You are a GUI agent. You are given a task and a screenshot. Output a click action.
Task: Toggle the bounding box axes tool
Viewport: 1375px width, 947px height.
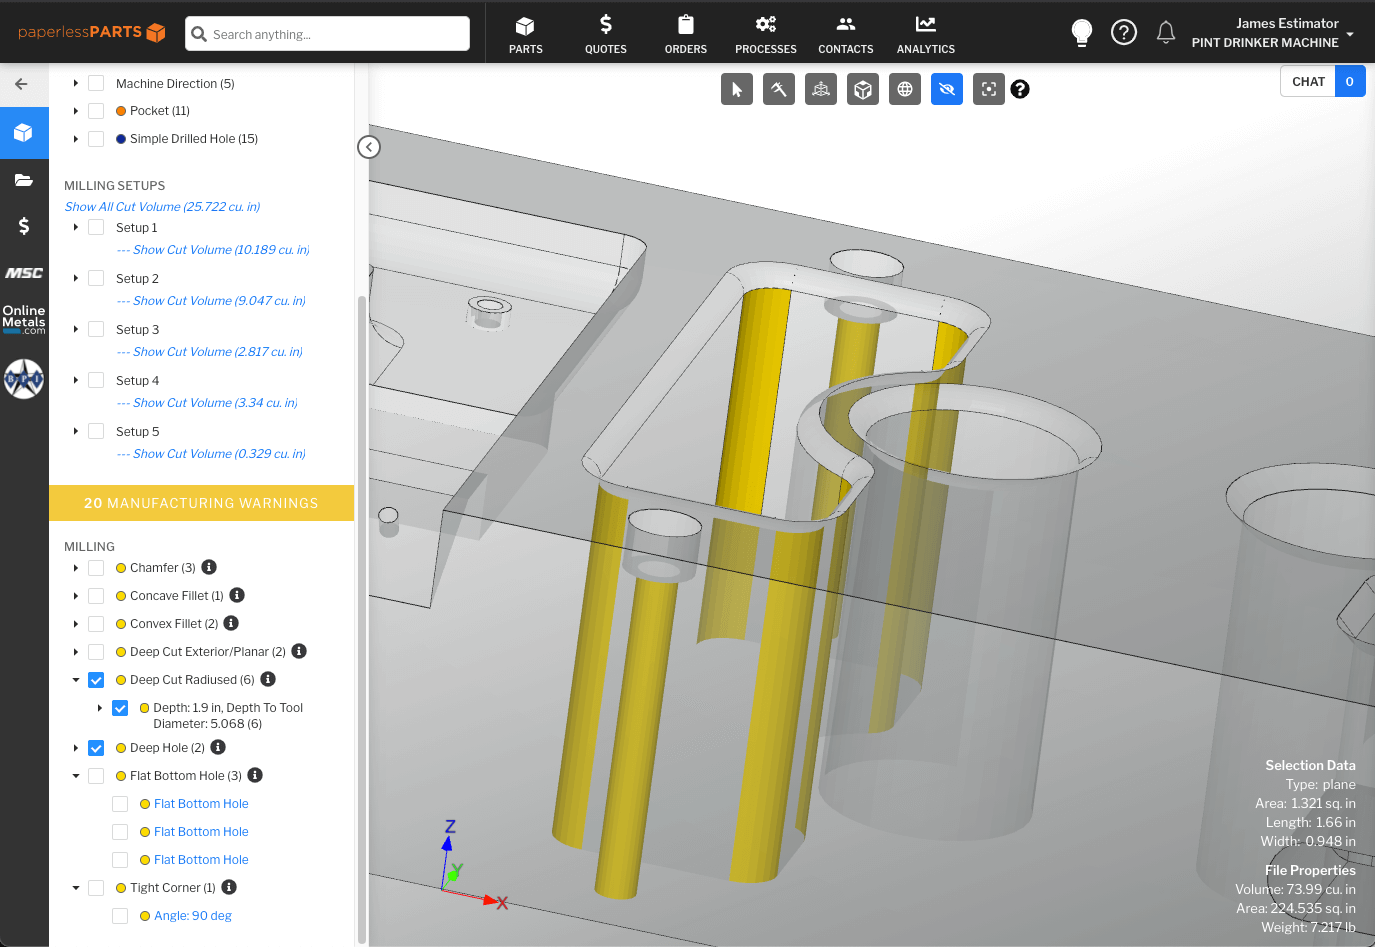coord(821,89)
